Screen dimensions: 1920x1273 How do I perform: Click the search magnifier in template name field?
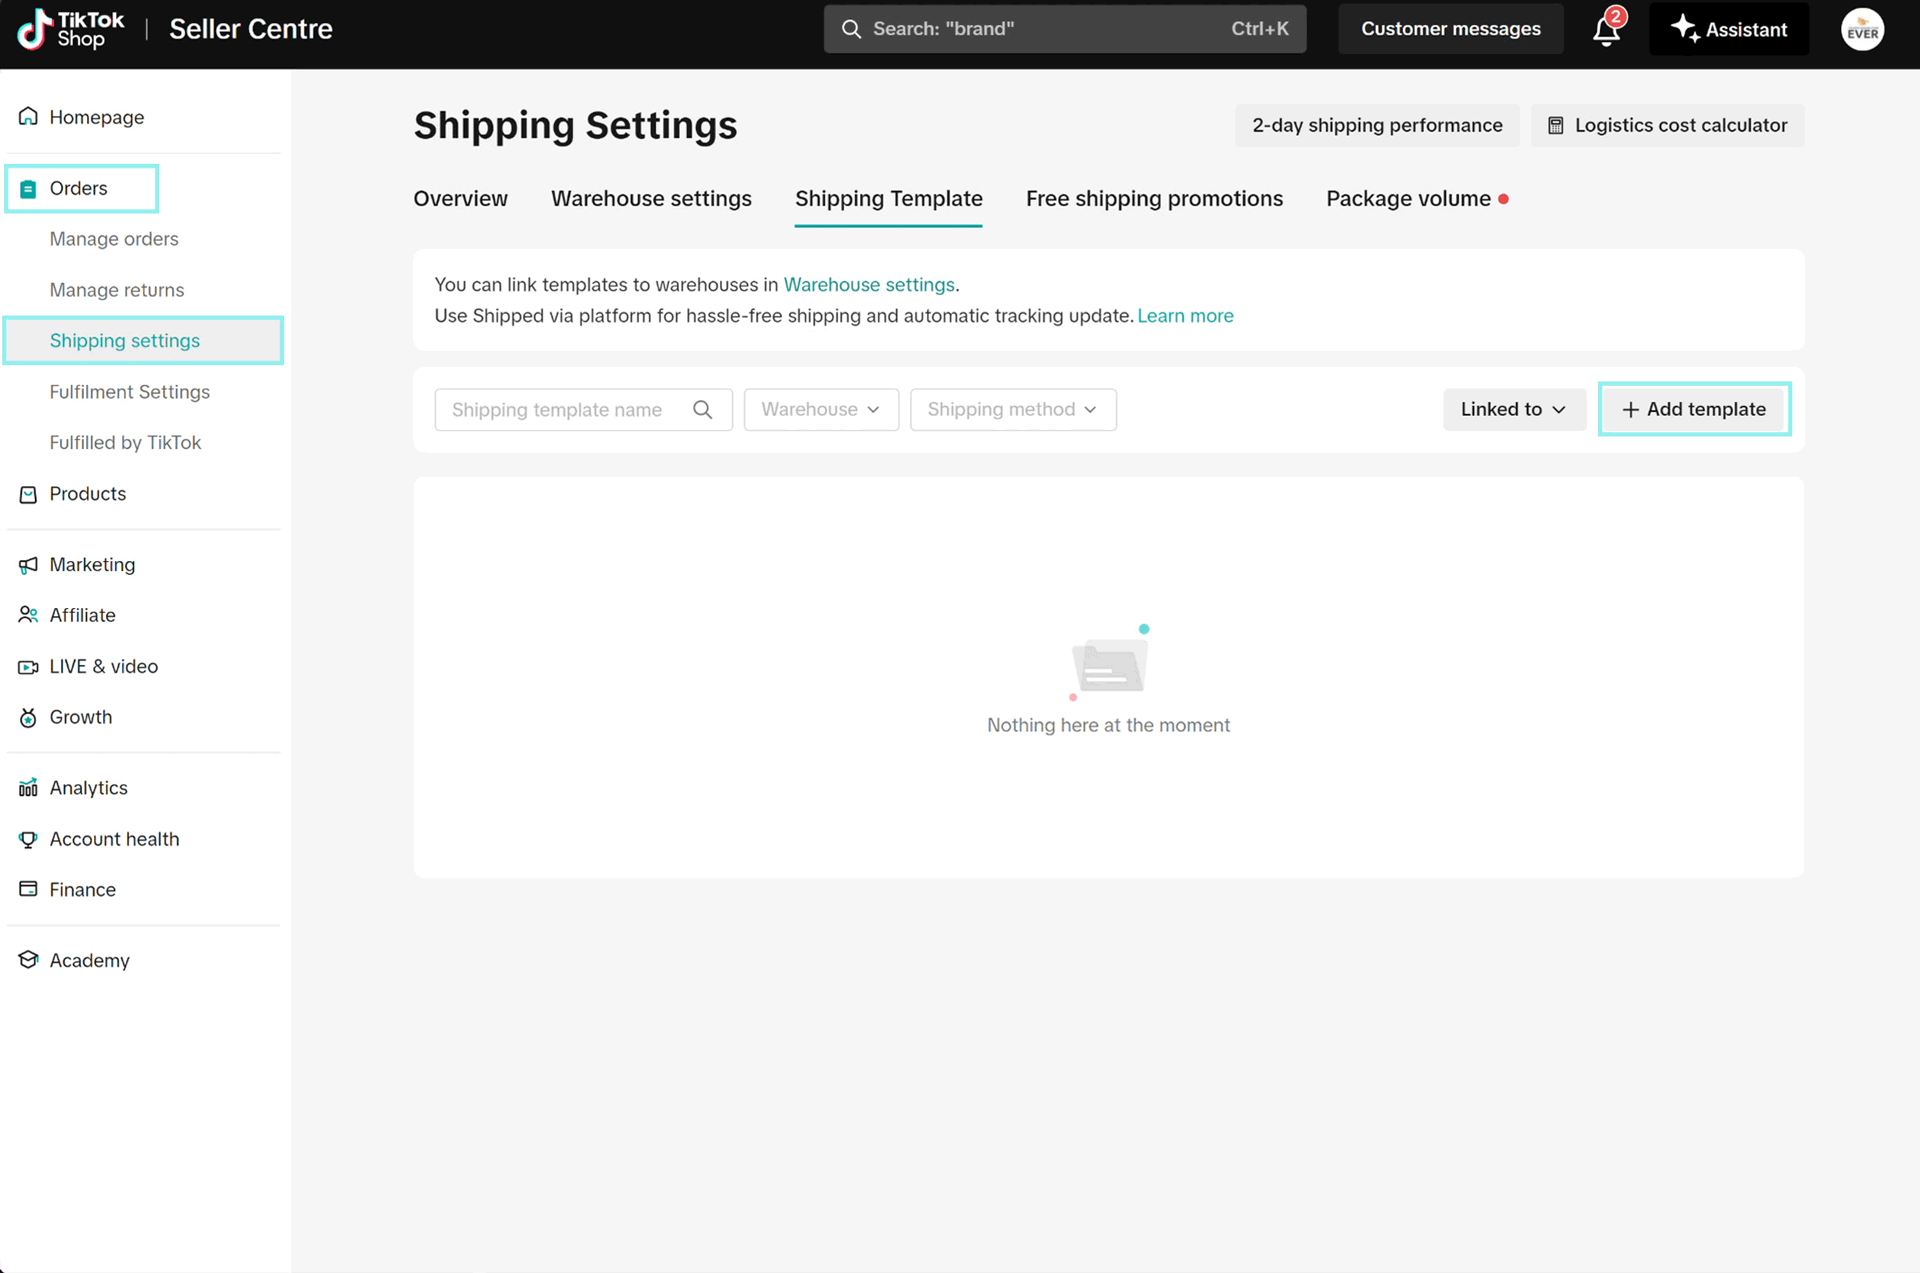pyautogui.click(x=703, y=410)
